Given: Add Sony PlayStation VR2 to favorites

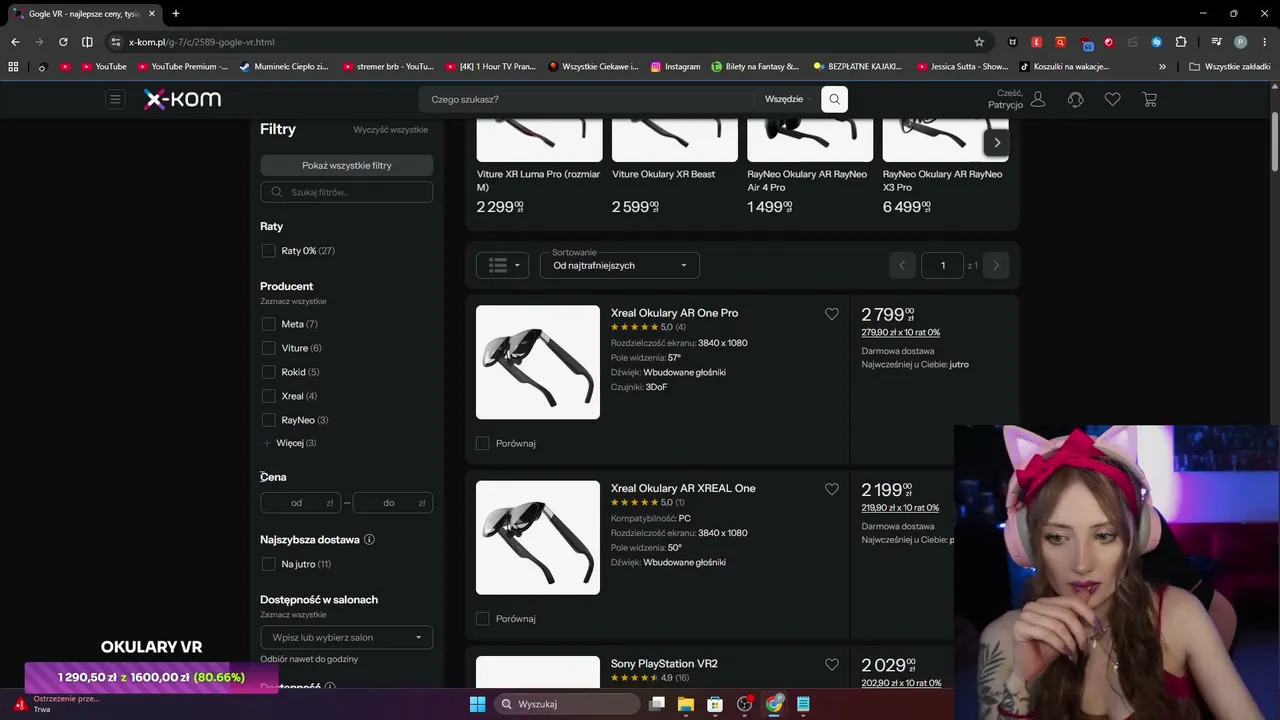Looking at the screenshot, I should (832, 664).
